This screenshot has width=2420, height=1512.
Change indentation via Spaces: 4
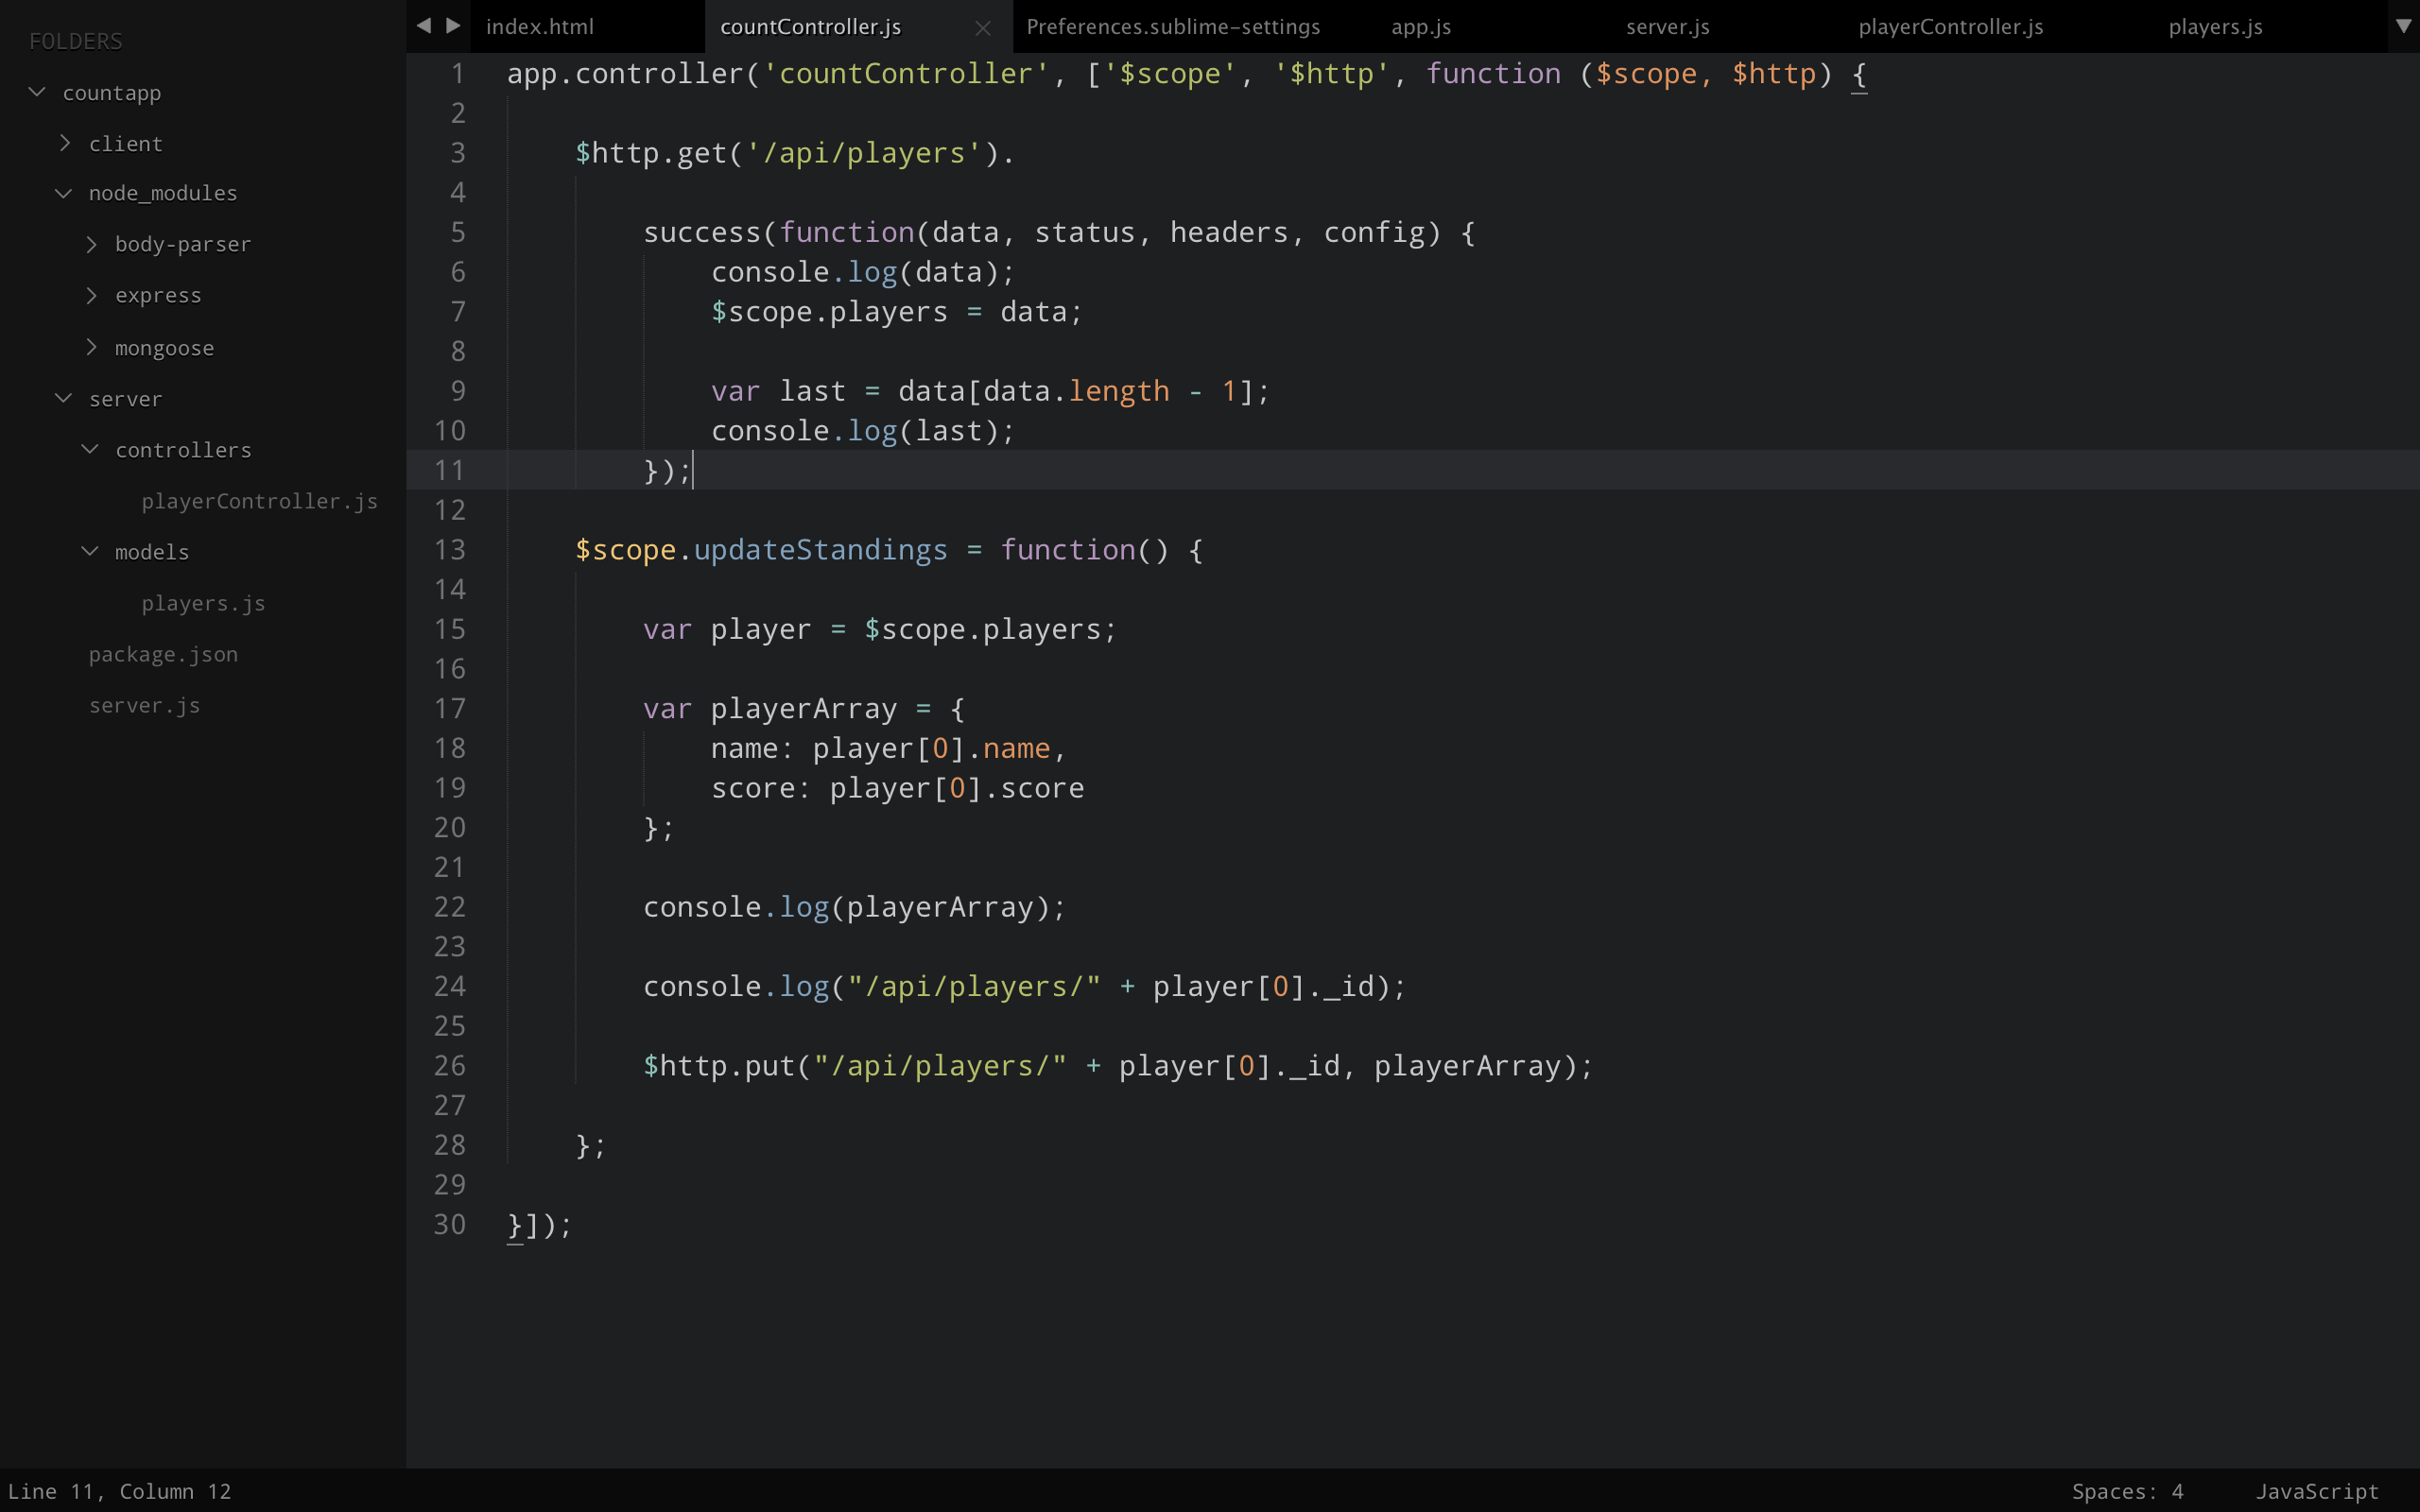click(x=2126, y=1491)
